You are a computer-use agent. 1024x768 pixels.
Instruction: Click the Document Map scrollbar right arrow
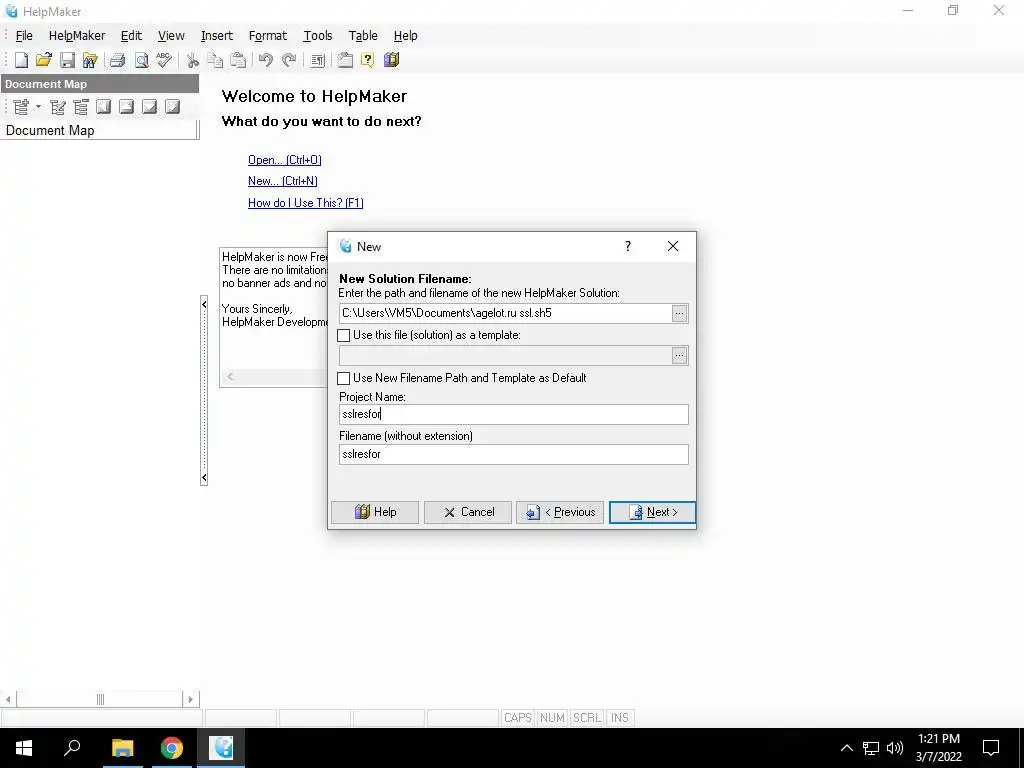pos(191,699)
